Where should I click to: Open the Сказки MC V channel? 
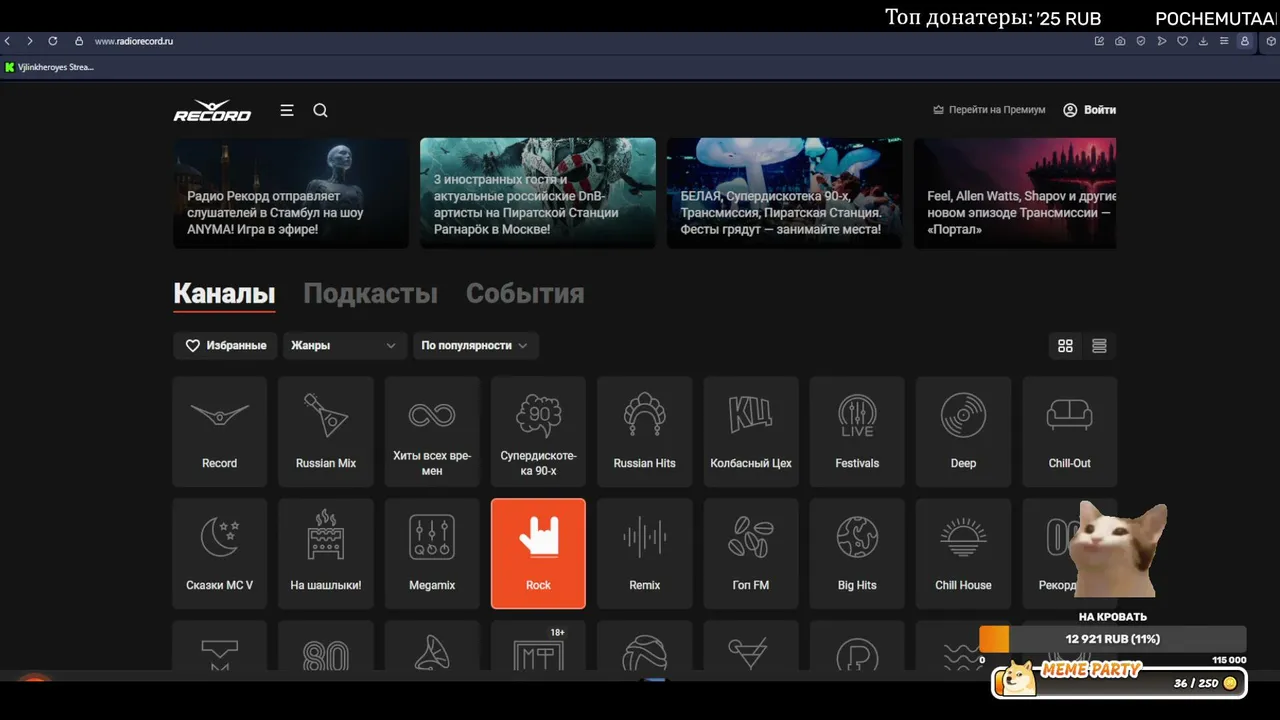tap(220, 553)
